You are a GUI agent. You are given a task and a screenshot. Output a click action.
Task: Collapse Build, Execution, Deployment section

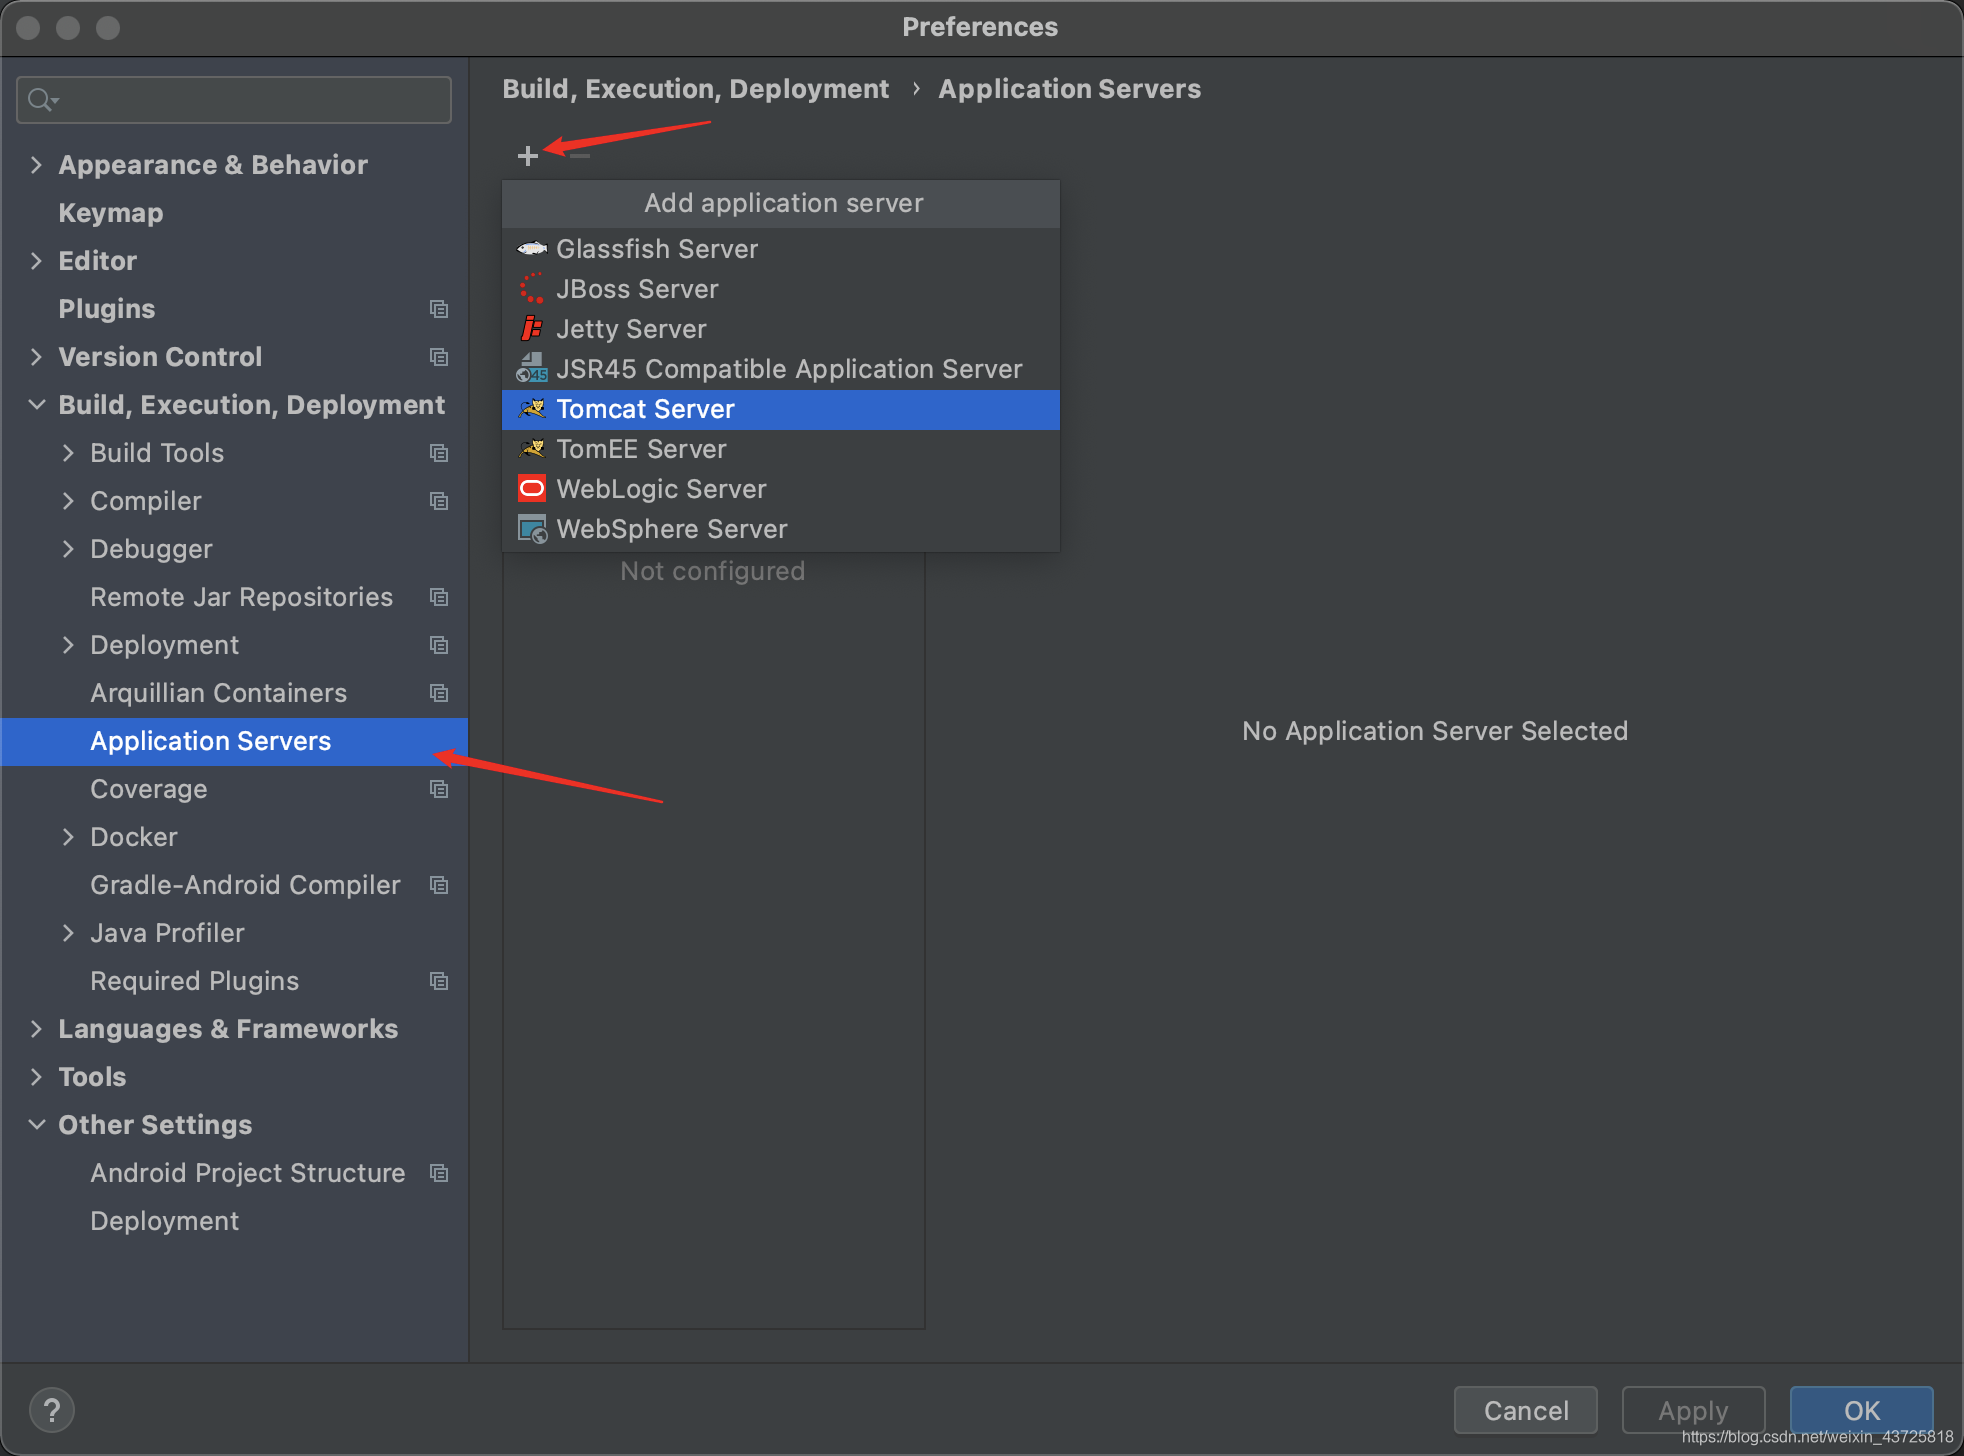pyautogui.click(x=37, y=405)
